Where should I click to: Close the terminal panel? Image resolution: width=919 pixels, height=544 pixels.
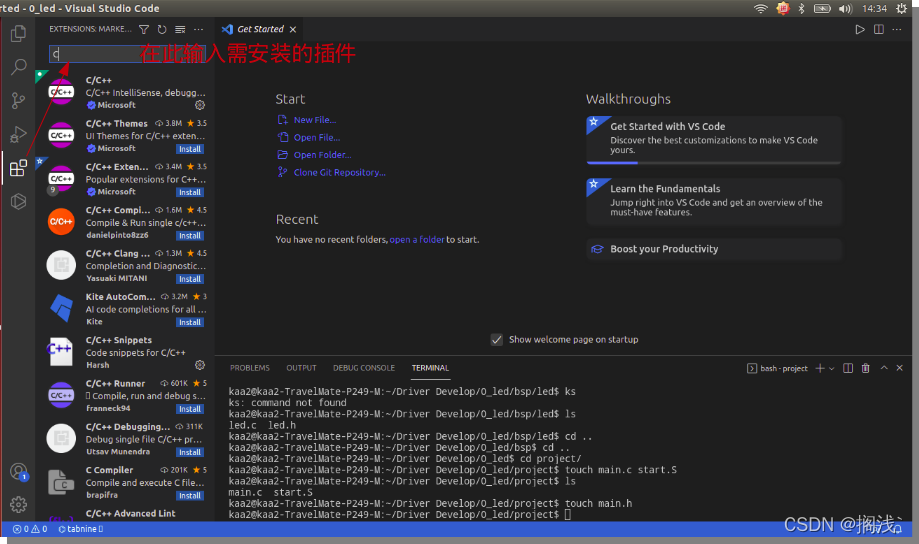click(900, 368)
